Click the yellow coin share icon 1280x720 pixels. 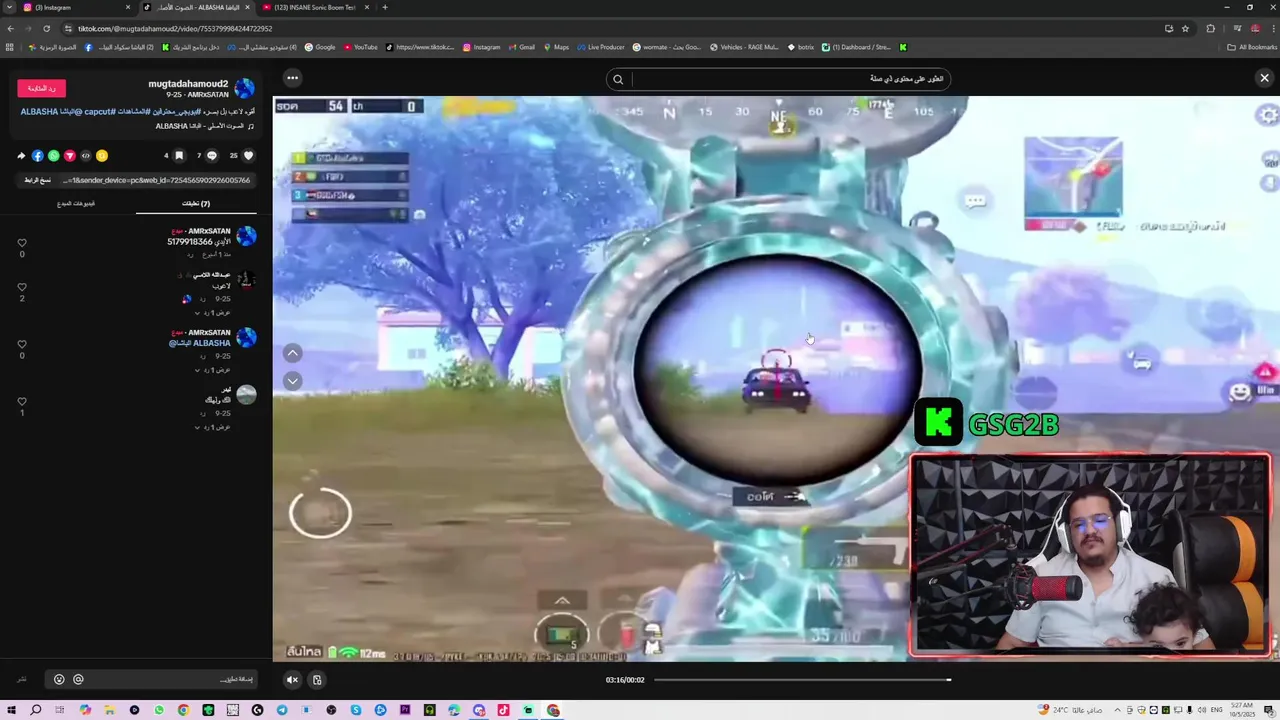click(102, 156)
